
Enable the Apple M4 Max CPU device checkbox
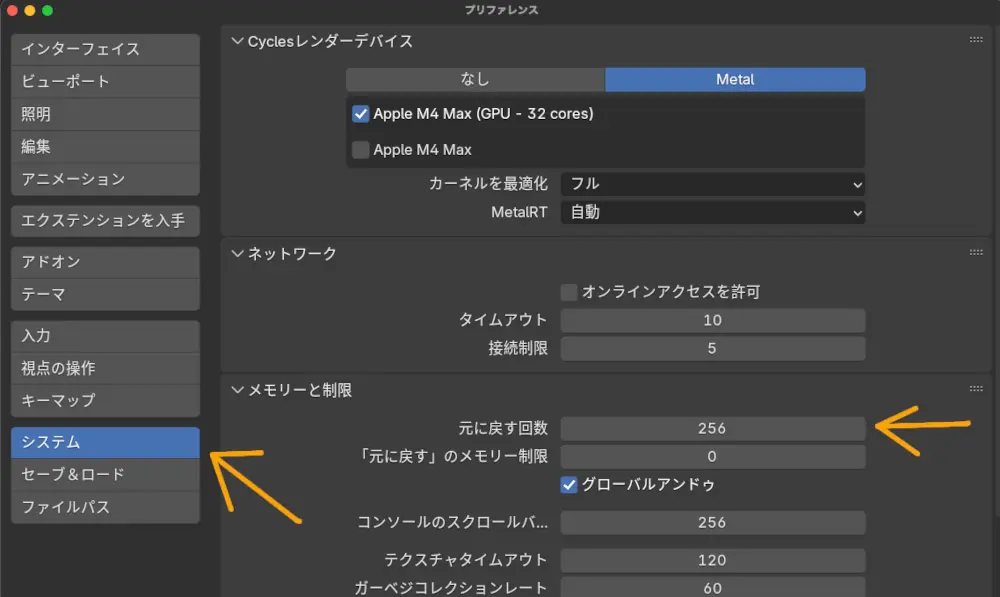pyautogui.click(x=360, y=149)
